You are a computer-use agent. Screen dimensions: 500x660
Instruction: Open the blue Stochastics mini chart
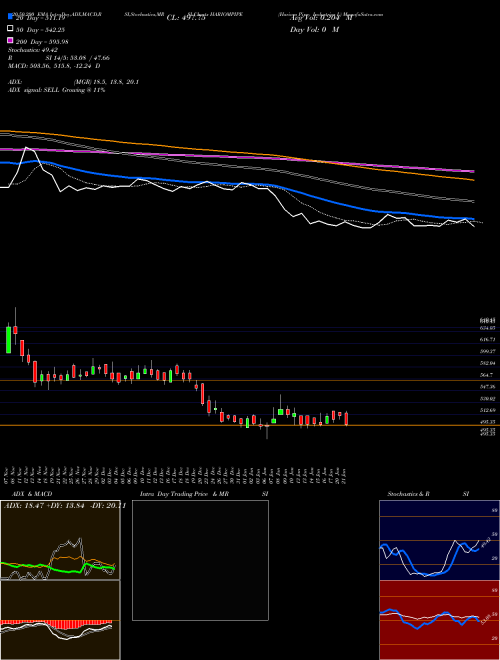coord(439,540)
